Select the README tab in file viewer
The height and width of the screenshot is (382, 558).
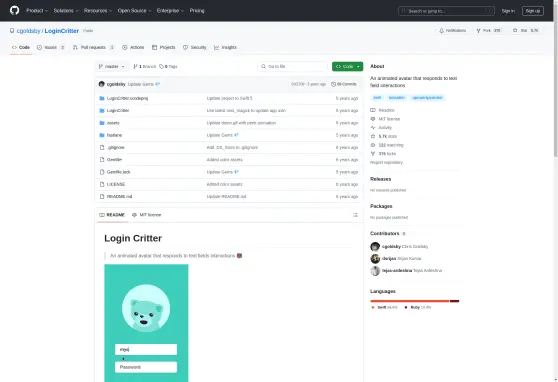pyautogui.click(x=112, y=215)
